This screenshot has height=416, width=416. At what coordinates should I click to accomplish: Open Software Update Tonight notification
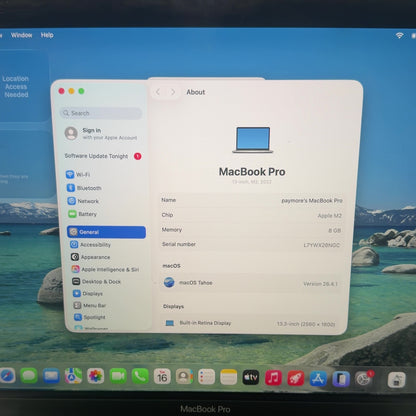103,156
